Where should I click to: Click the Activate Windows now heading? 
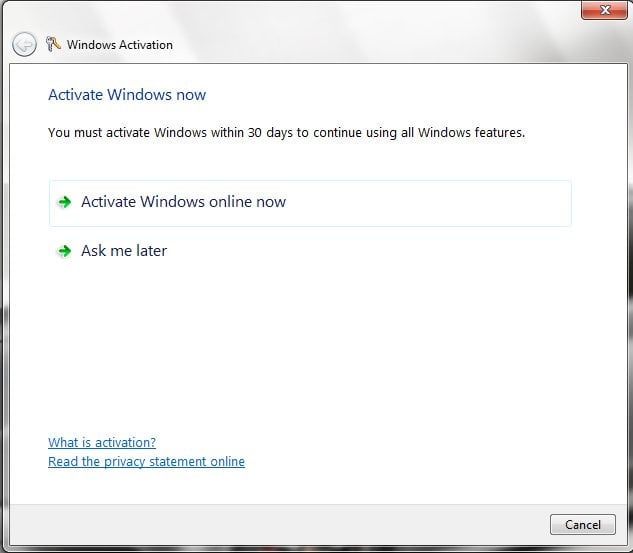tap(127, 95)
